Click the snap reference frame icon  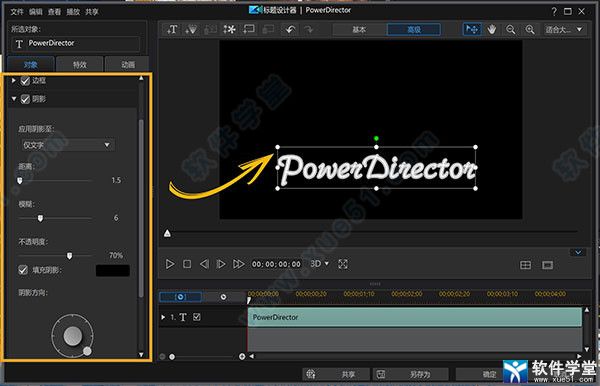tap(548, 265)
